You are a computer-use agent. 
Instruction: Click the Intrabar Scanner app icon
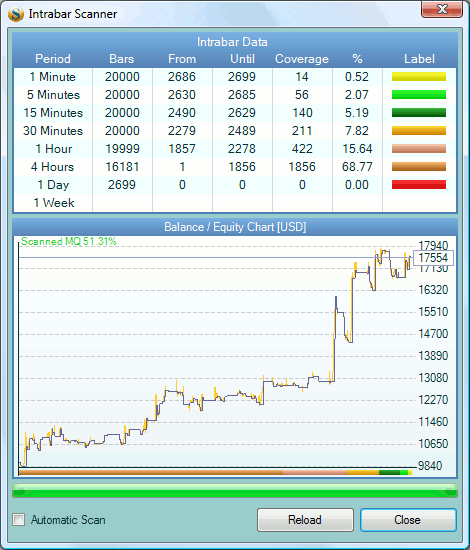(x=16, y=14)
